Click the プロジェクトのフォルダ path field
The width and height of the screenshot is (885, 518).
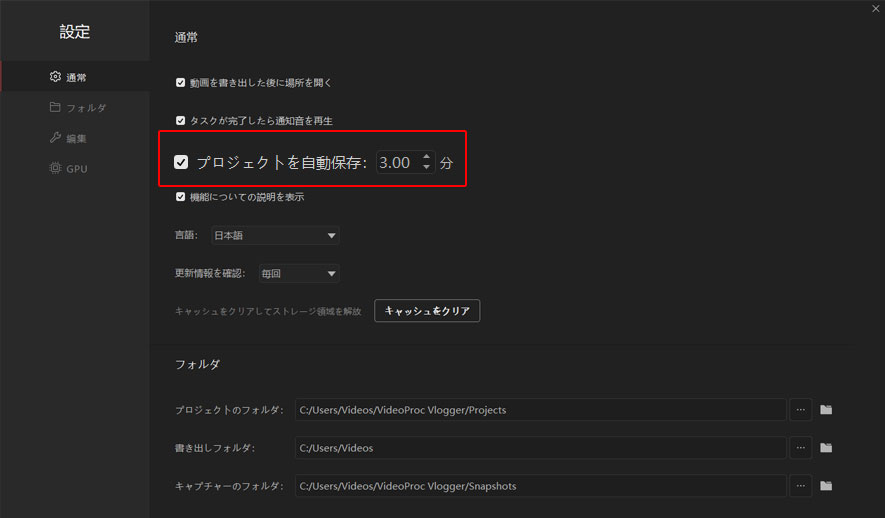(540, 410)
